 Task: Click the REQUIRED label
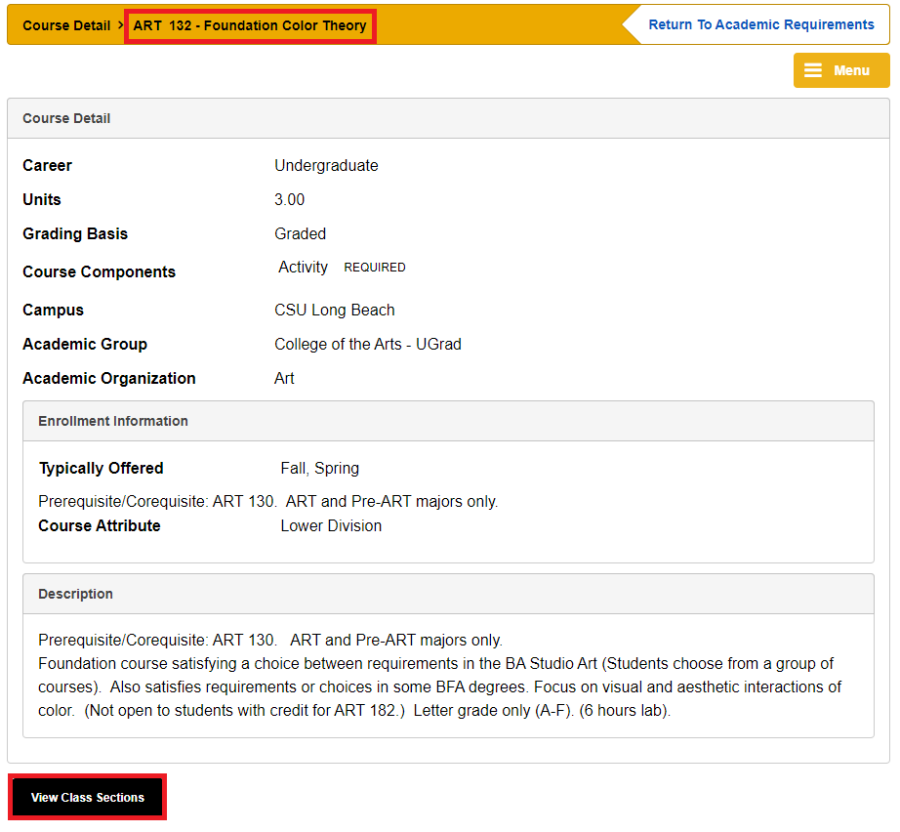pyautogui.click(x=374, y=267)
